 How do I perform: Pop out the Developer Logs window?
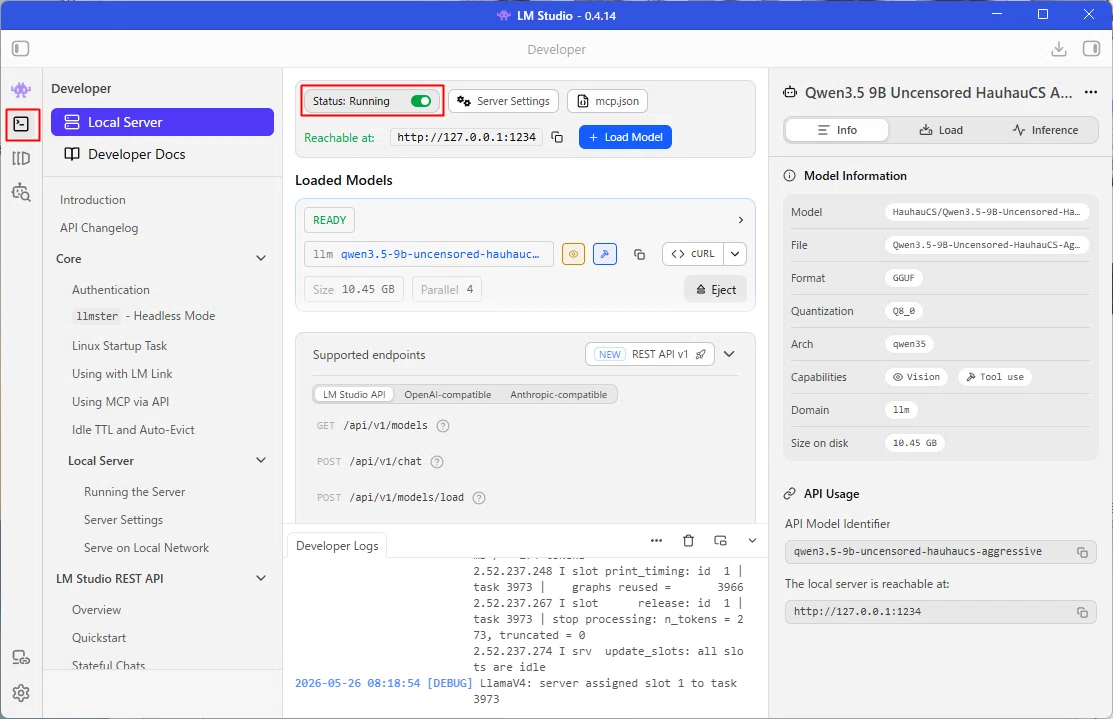click(x=720, y=541)
